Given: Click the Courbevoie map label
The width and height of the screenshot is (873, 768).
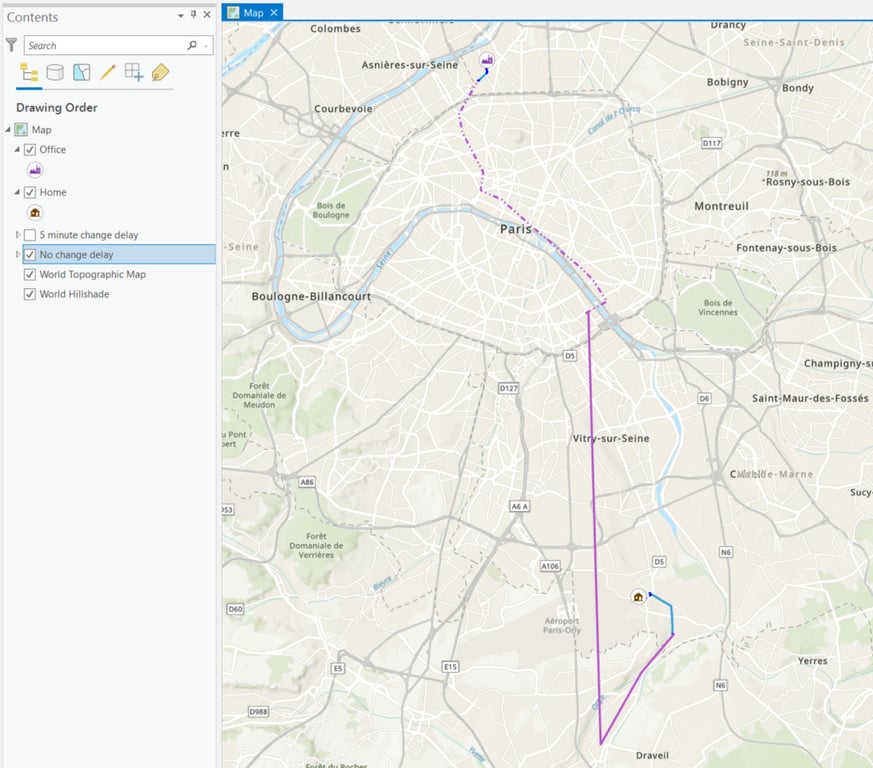Looking at the screenshot, I should (343, 109).
